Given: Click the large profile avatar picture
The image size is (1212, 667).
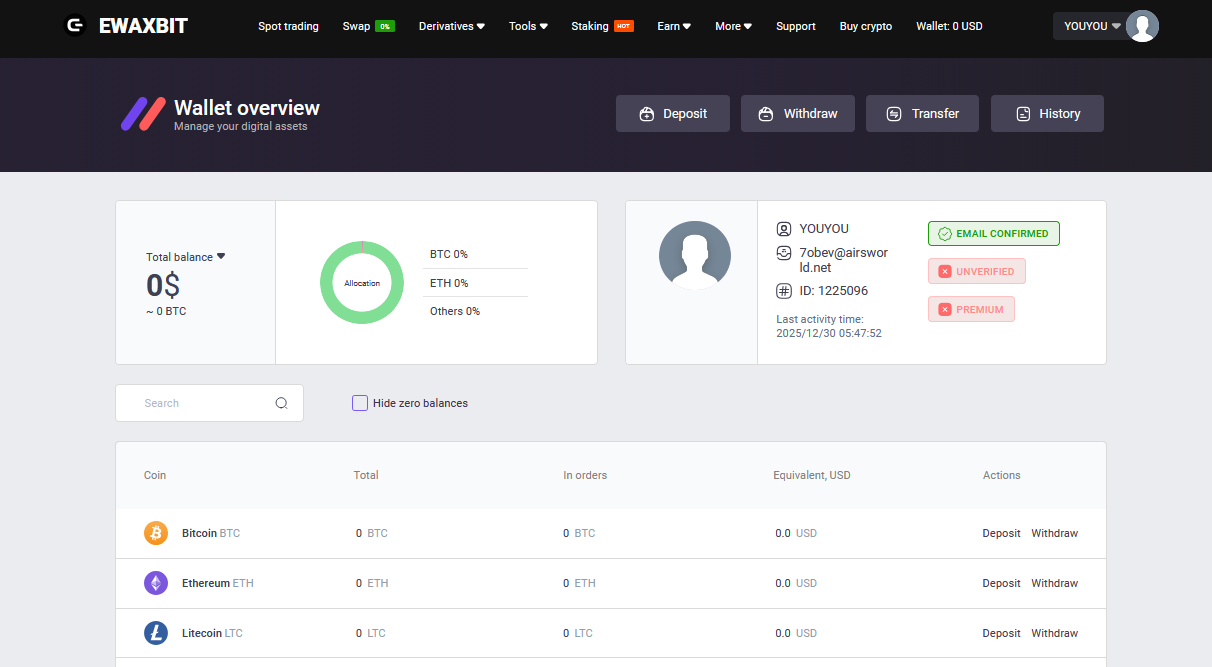Looking at the screenshot, I should click(695, 256).
